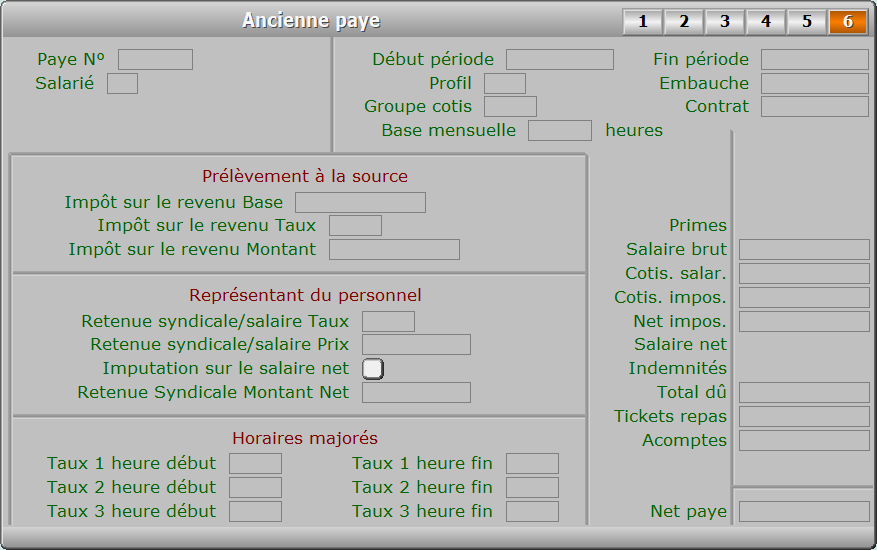Select the highlighted page tab 6
This screenshot has width=877, height=550.
pyautogui.click(x=848, y=21)
